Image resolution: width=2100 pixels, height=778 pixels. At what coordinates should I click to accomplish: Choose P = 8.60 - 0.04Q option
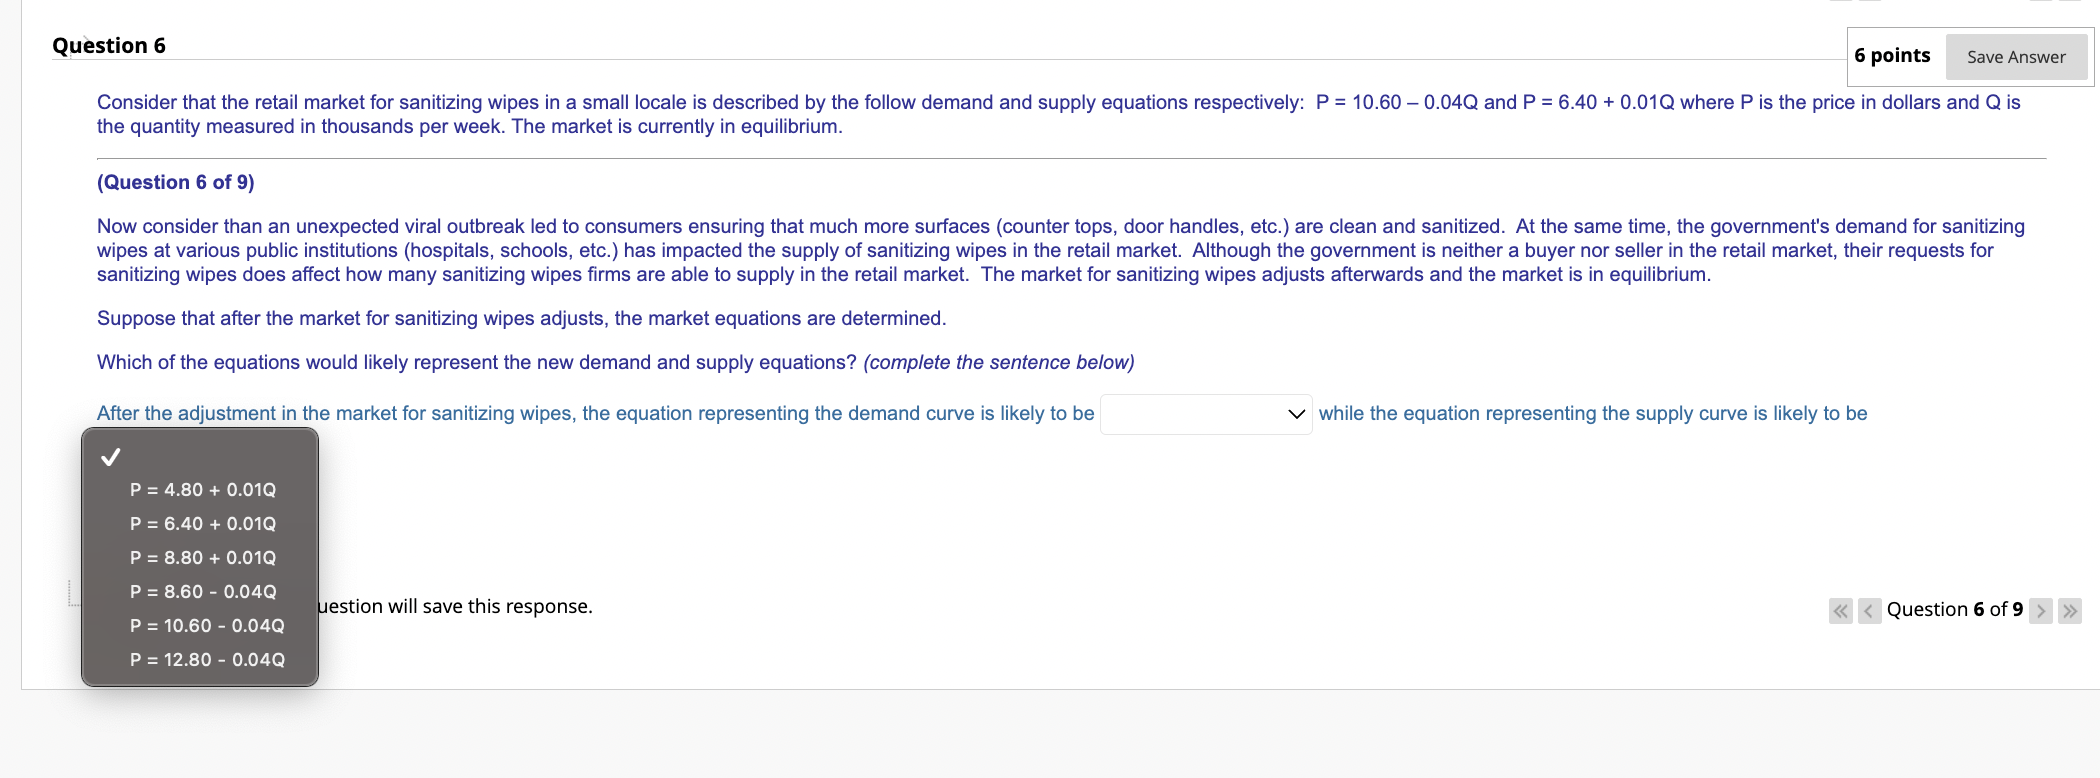pyautogui.click(x=202, y=591)
